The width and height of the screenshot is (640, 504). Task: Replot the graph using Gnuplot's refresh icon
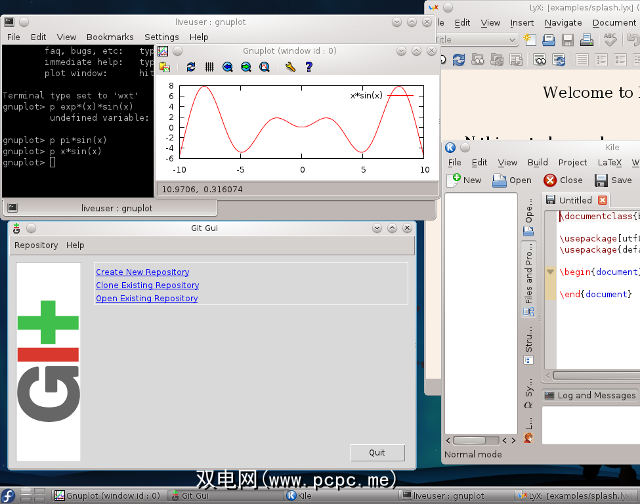point(191,67)
